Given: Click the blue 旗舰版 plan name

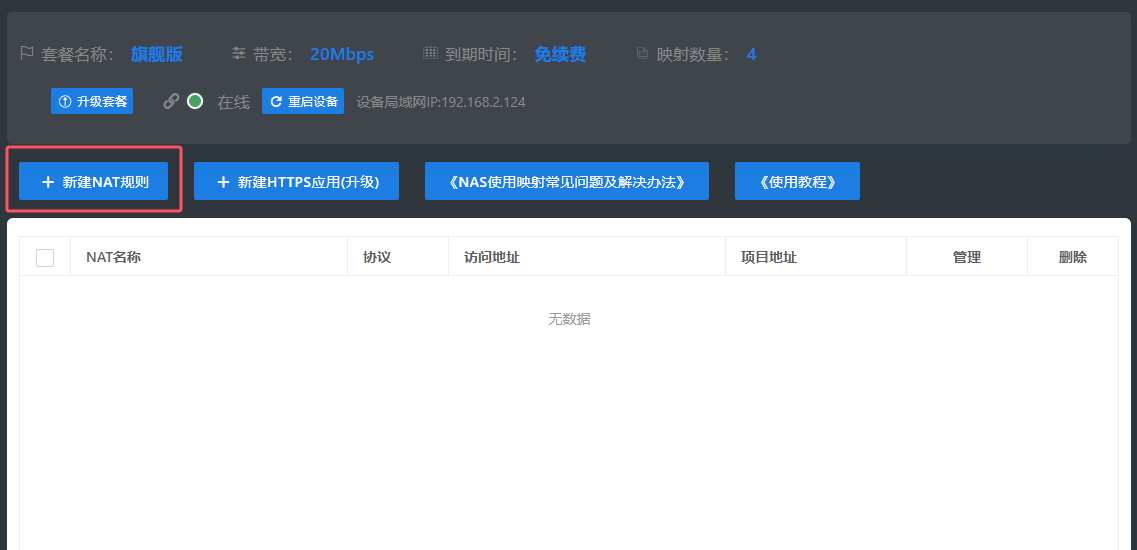Looking at the screenshot, I should pyautogui.click(x=156, y=54).
